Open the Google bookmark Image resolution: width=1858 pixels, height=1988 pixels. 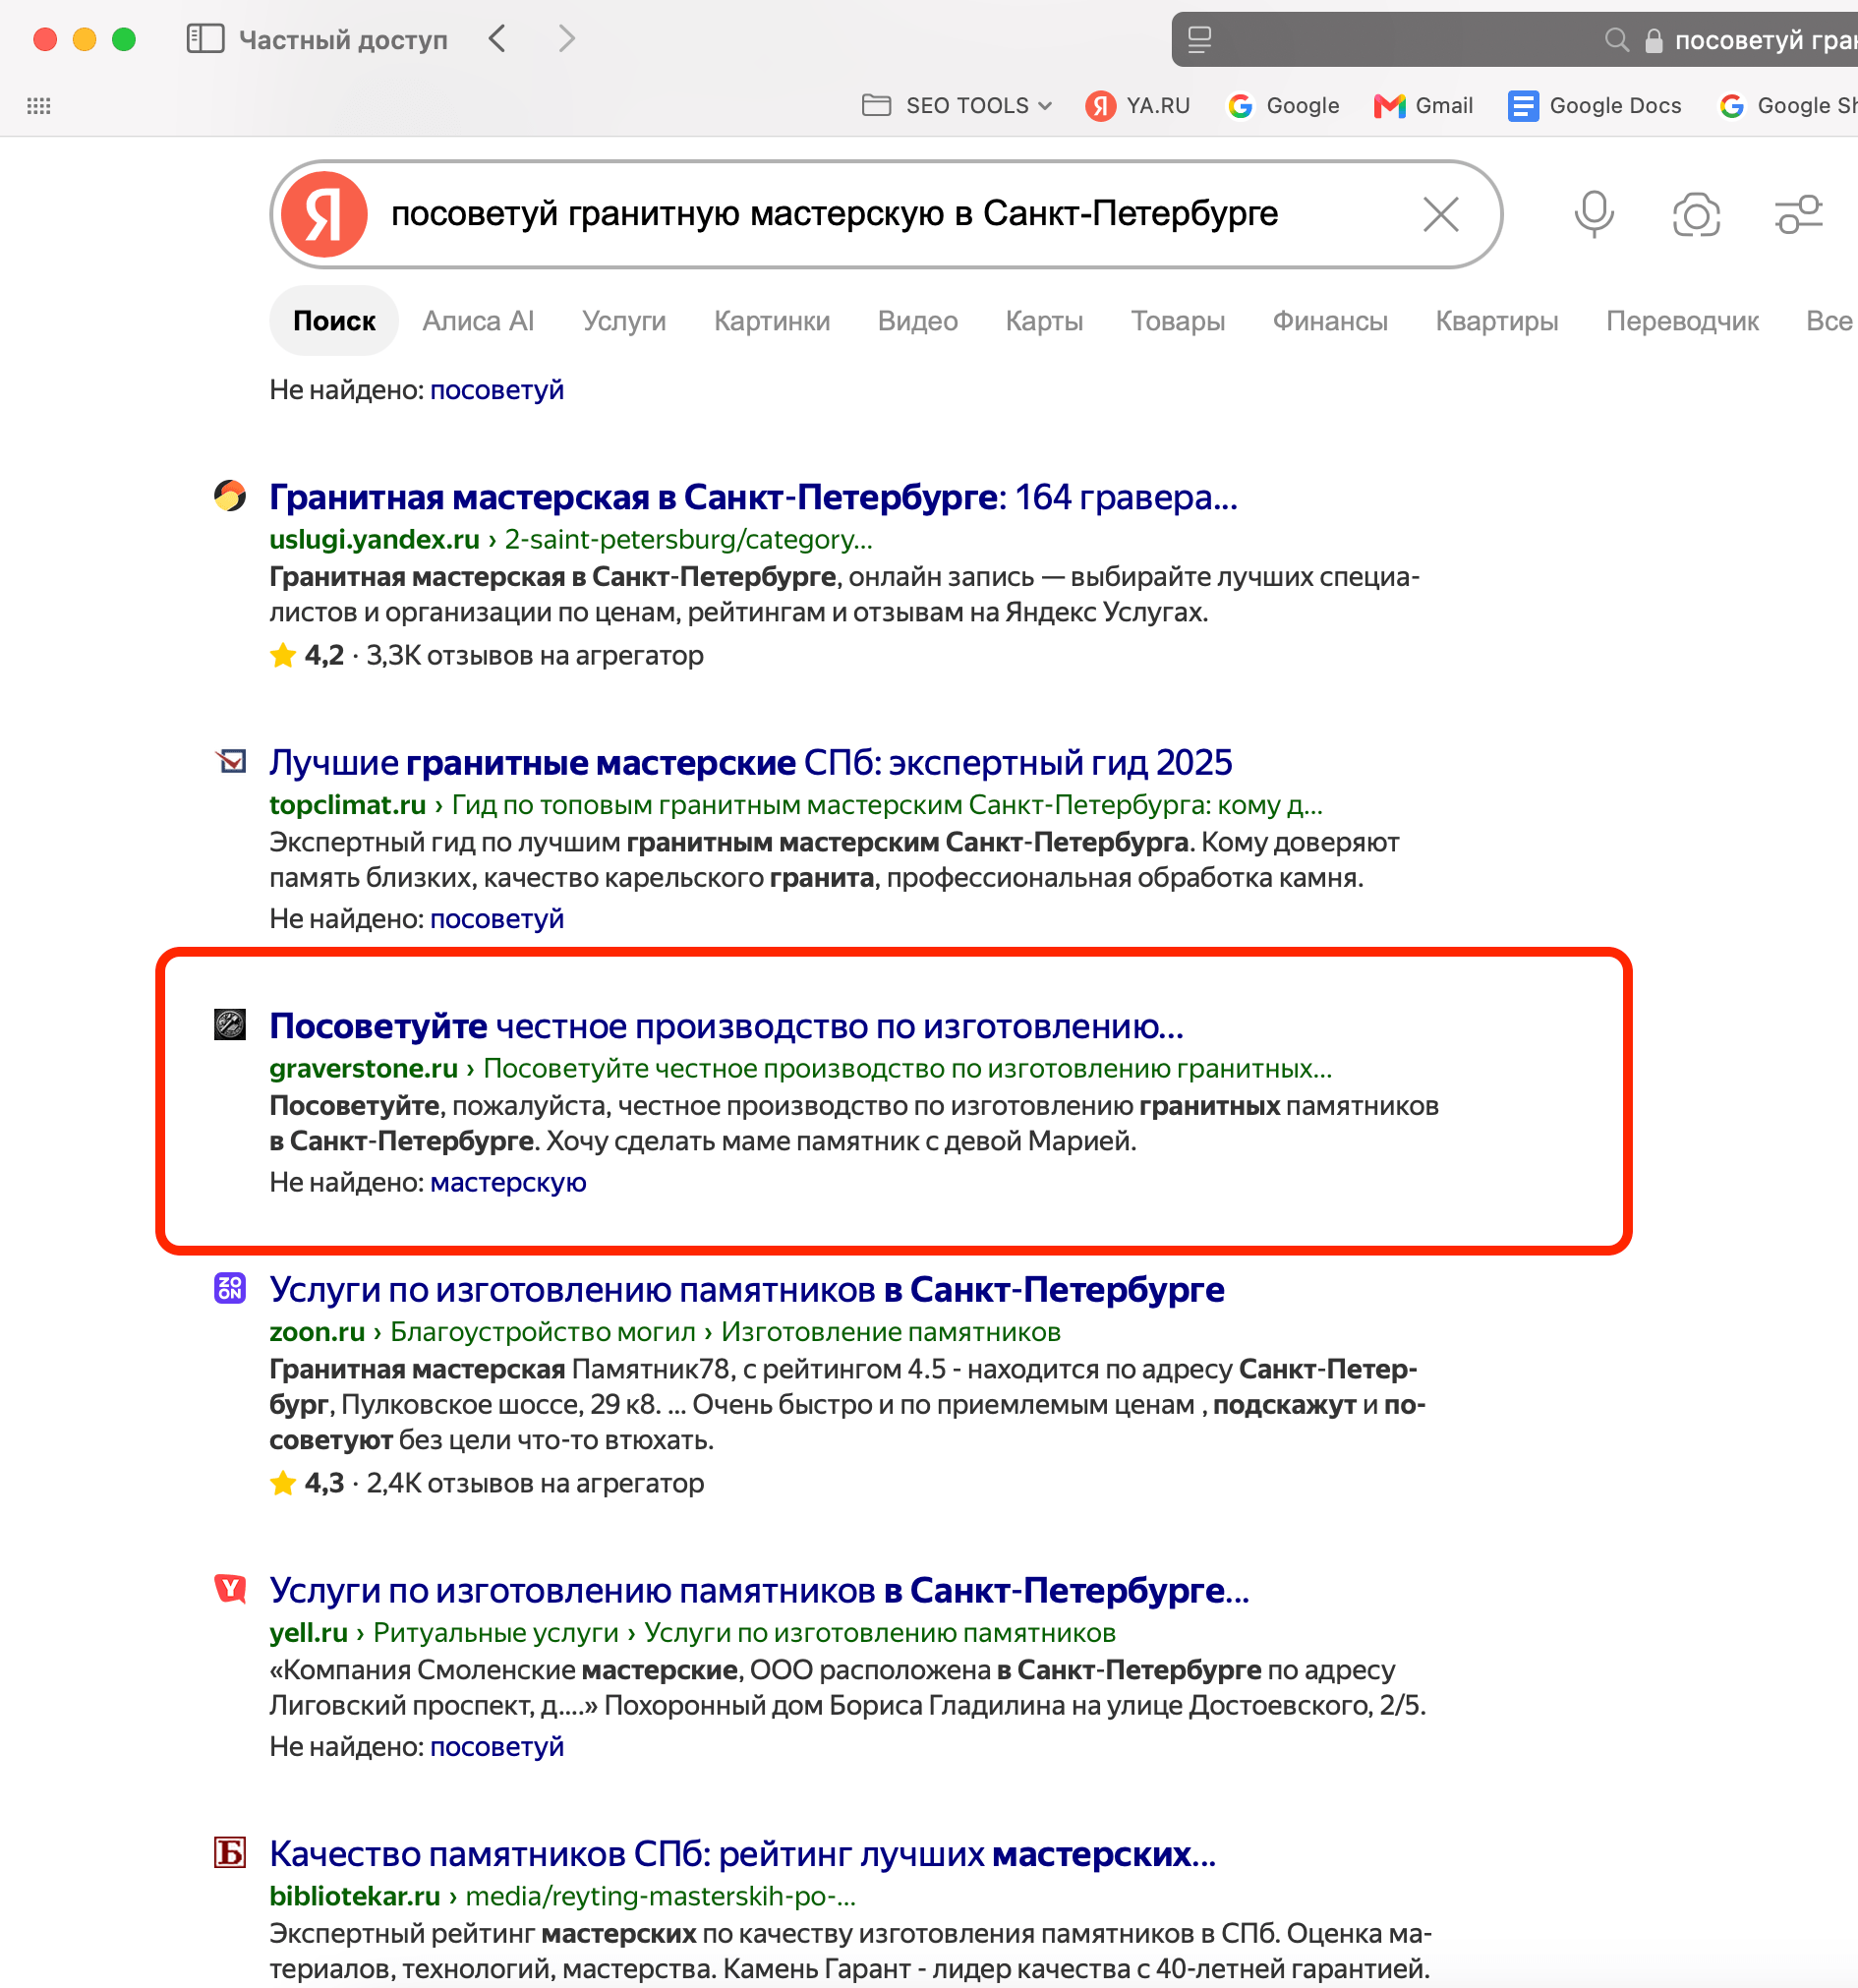(x=1283, y=105)
